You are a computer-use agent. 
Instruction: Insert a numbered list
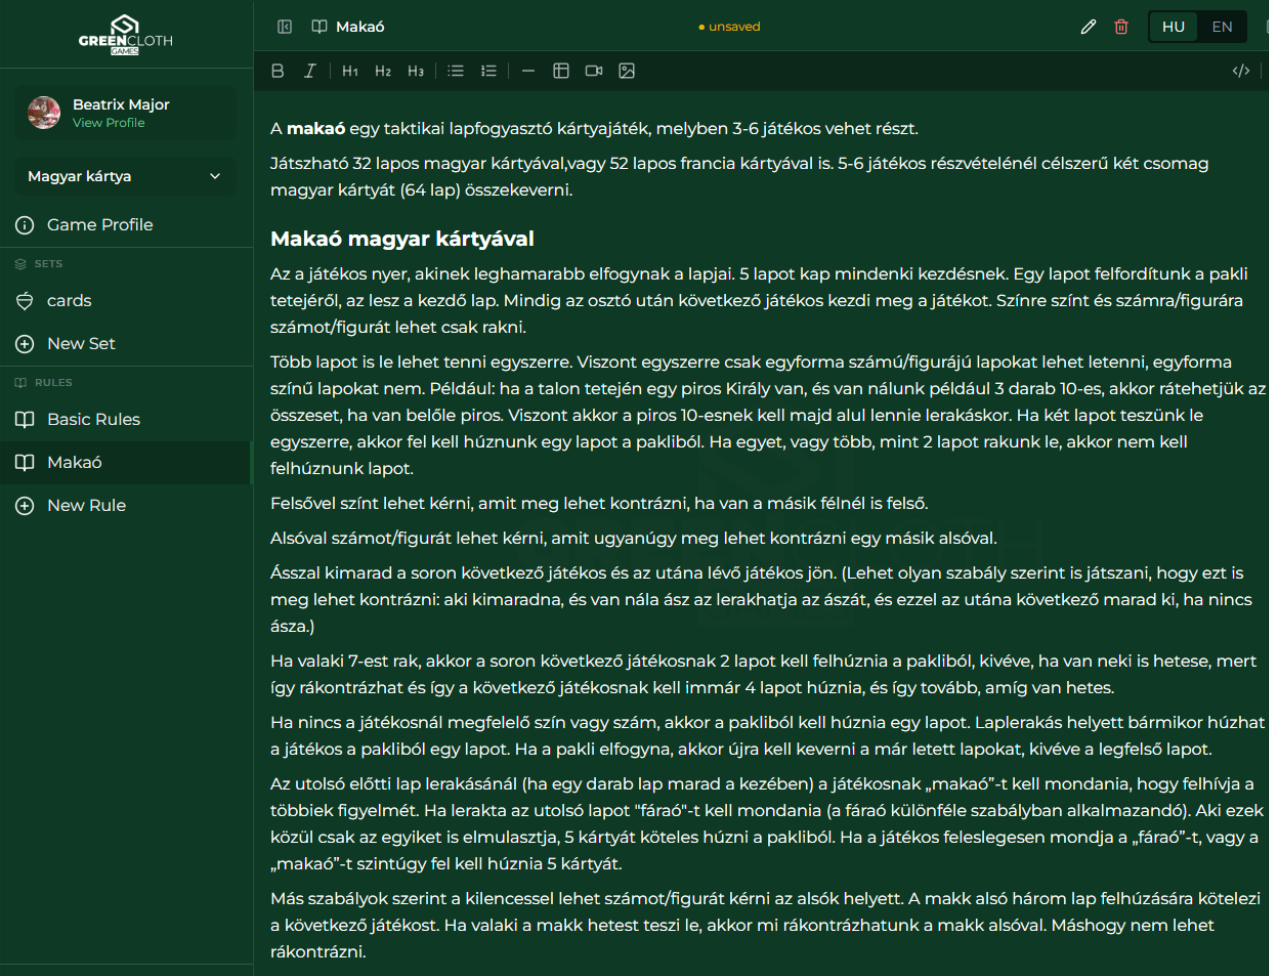click(x=488, y=70)
